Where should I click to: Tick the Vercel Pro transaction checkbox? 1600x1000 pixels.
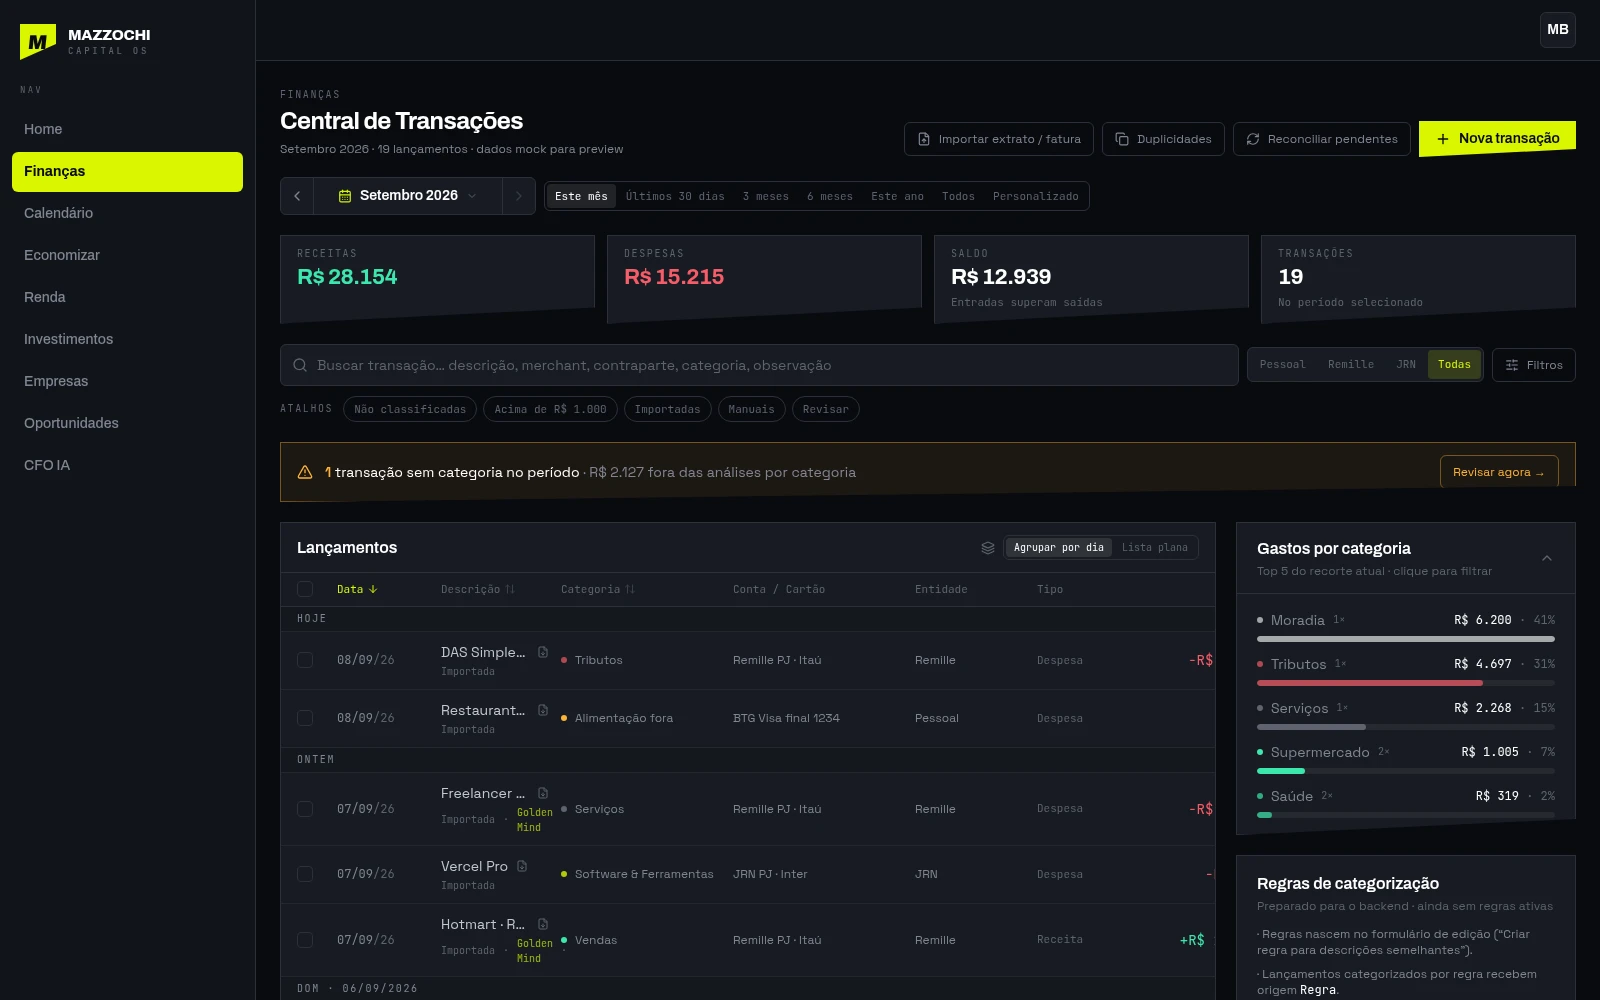tap(305, 874)
